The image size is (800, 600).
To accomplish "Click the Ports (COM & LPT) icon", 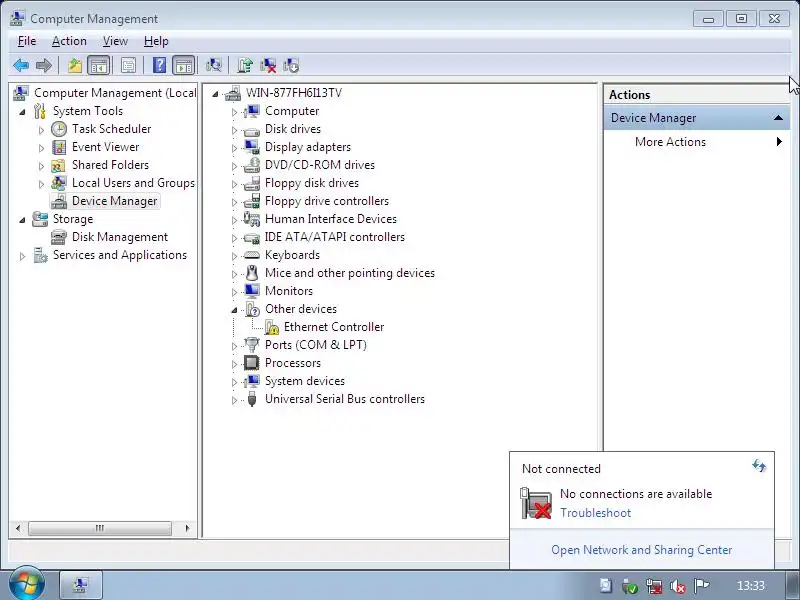I will coord(252,345).
